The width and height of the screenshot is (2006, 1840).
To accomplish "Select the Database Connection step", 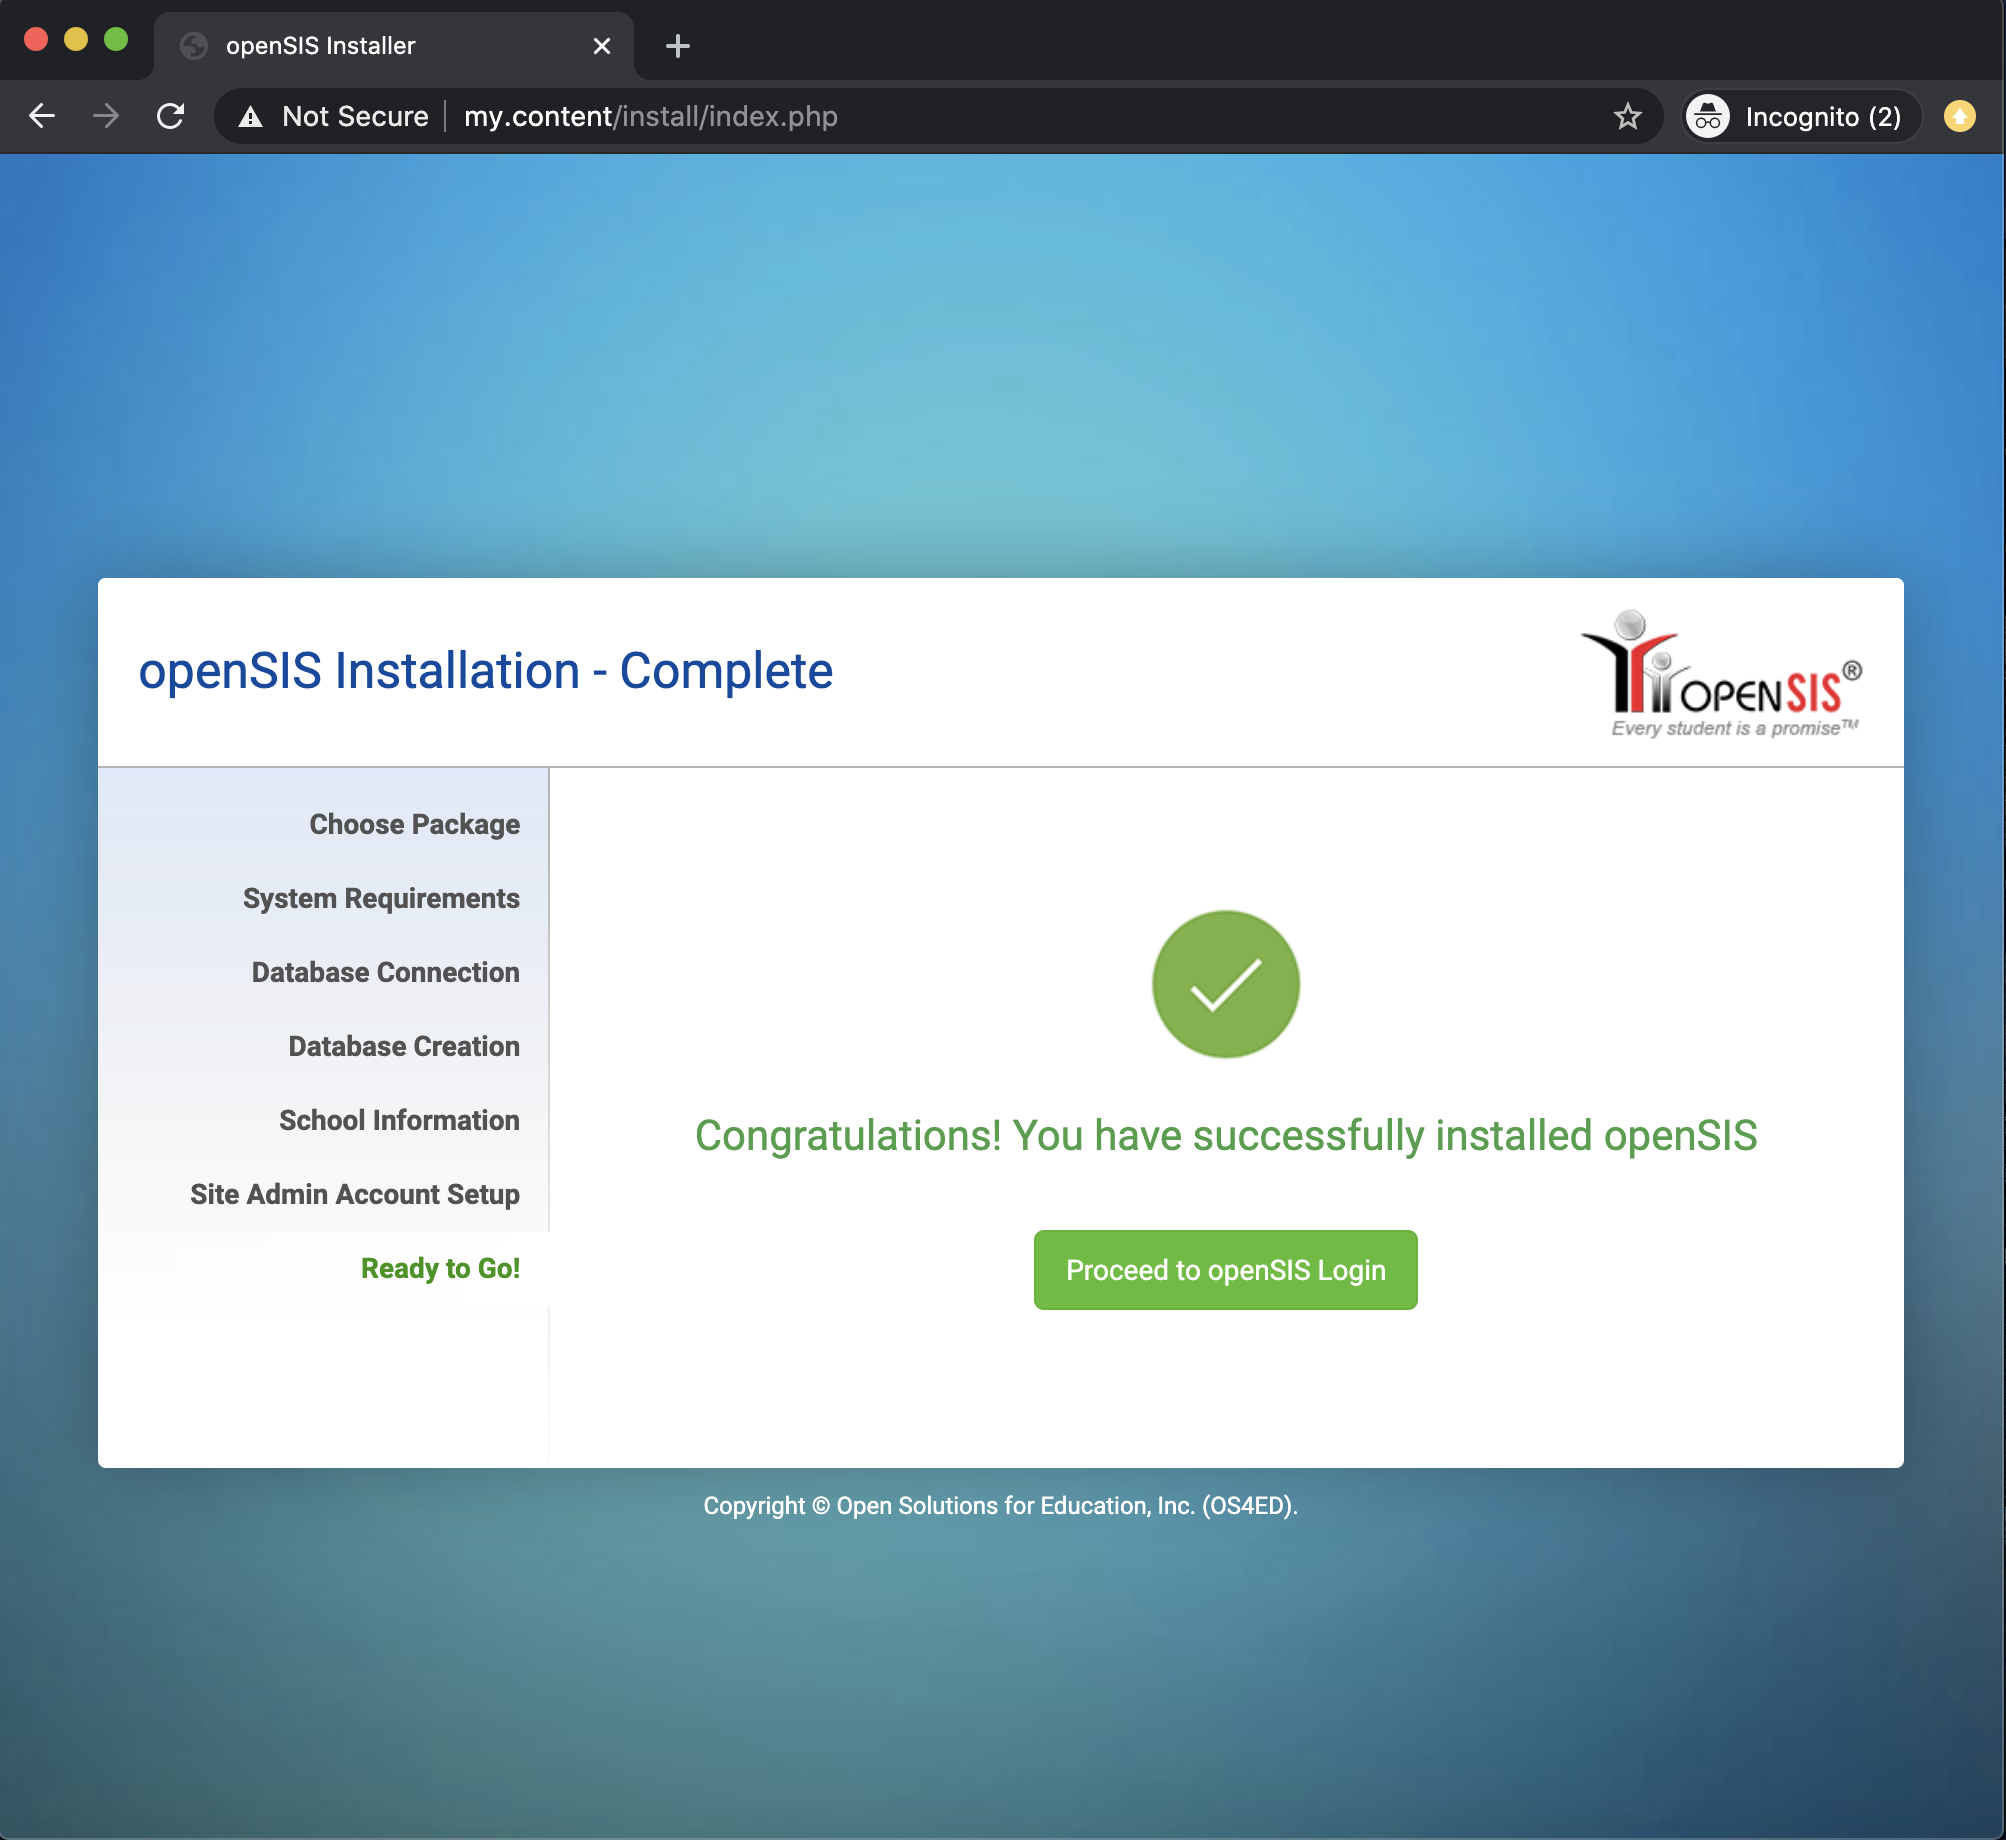I will (x=385, y=972).
